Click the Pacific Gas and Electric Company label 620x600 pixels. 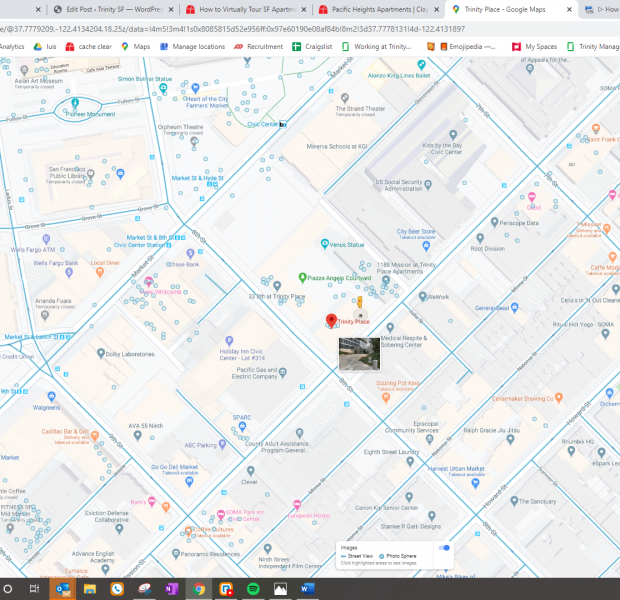click(x=255, y=373)
